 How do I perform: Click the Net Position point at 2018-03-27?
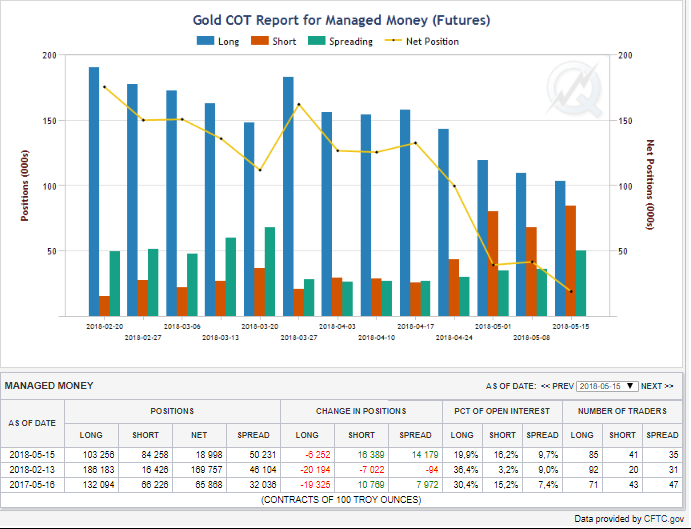[299, 104]
